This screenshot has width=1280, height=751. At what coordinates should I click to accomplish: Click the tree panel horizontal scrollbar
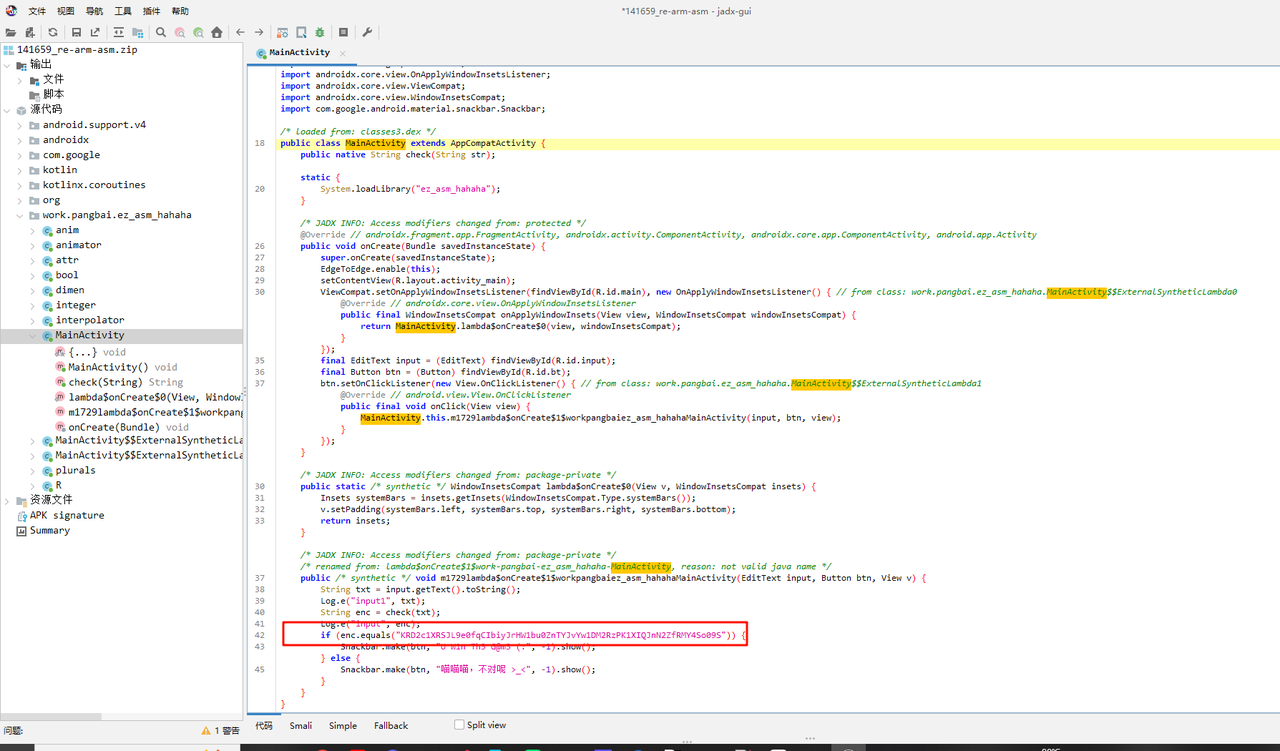(x=51, y=716)
